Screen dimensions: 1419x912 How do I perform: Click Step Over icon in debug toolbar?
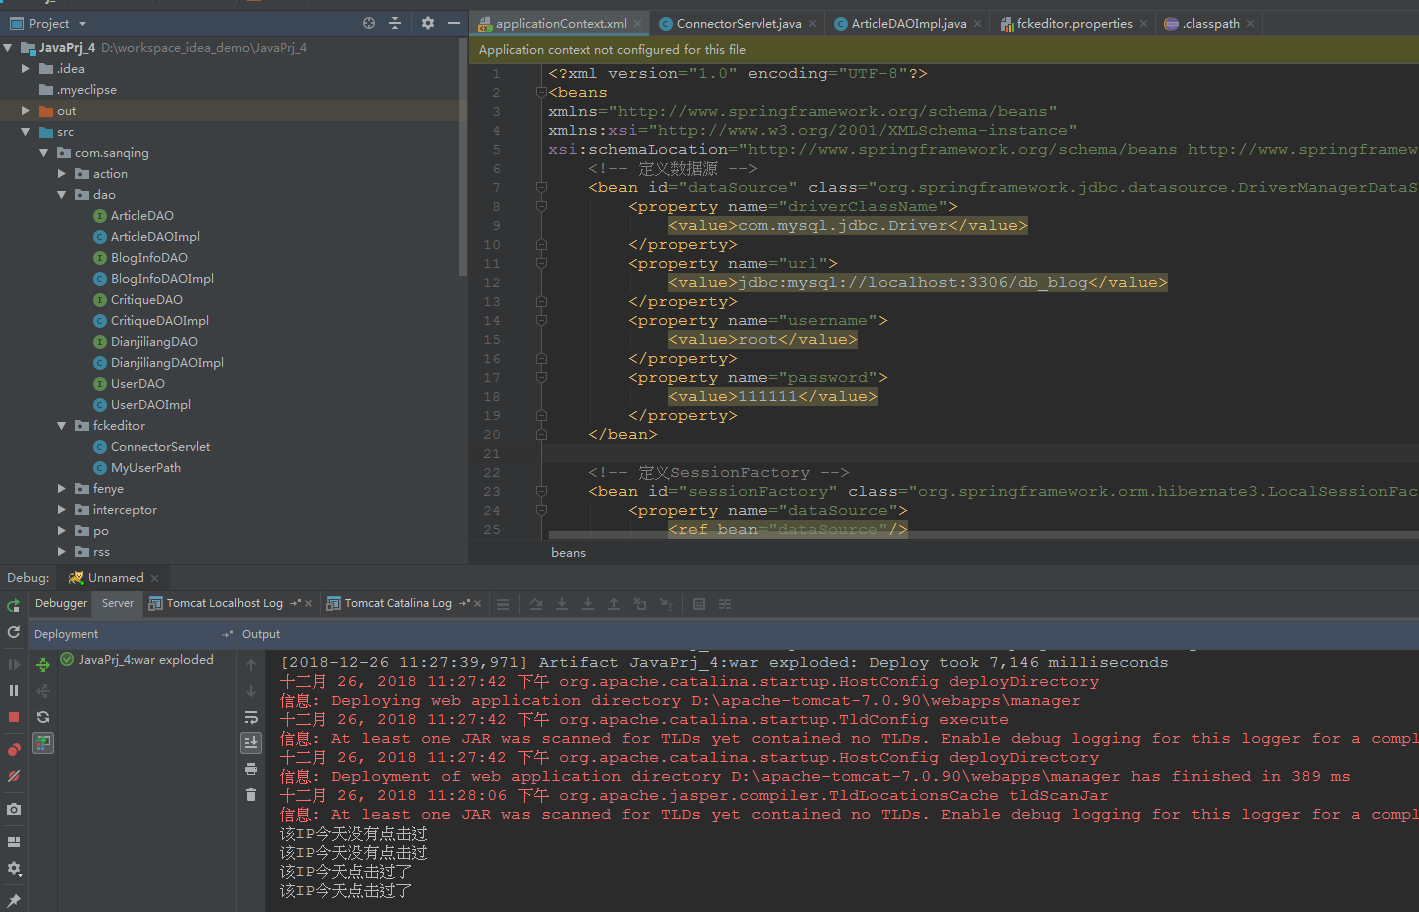[536, 604]
